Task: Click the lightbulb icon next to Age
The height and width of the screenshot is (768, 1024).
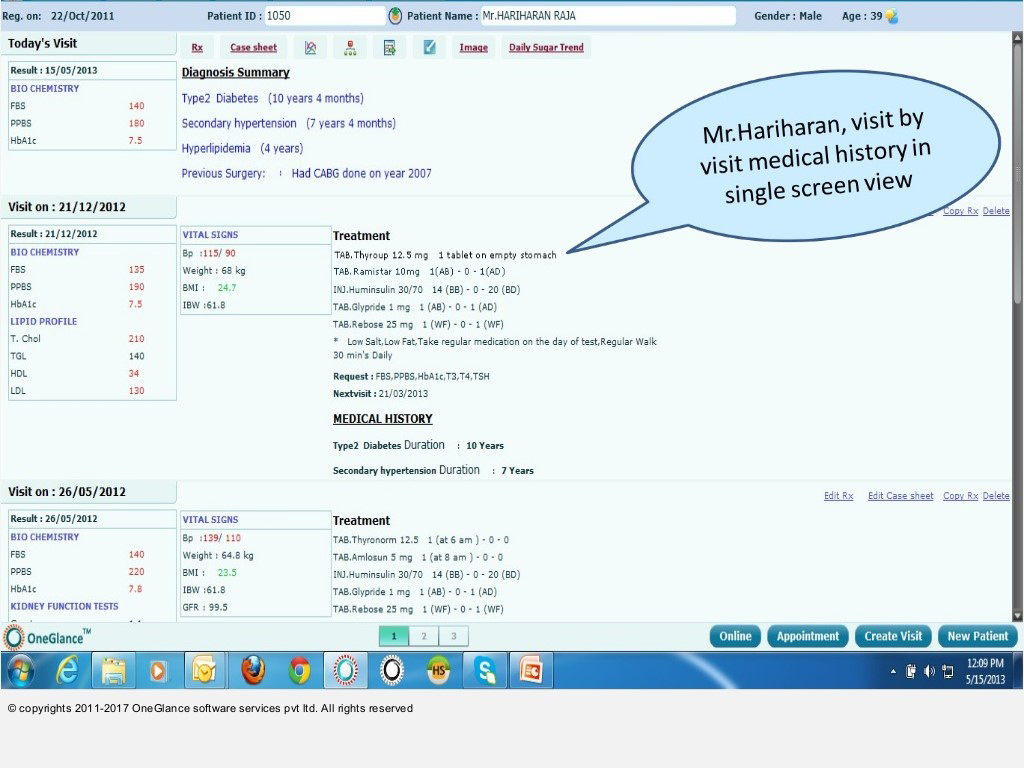Action: coord(891,17)
